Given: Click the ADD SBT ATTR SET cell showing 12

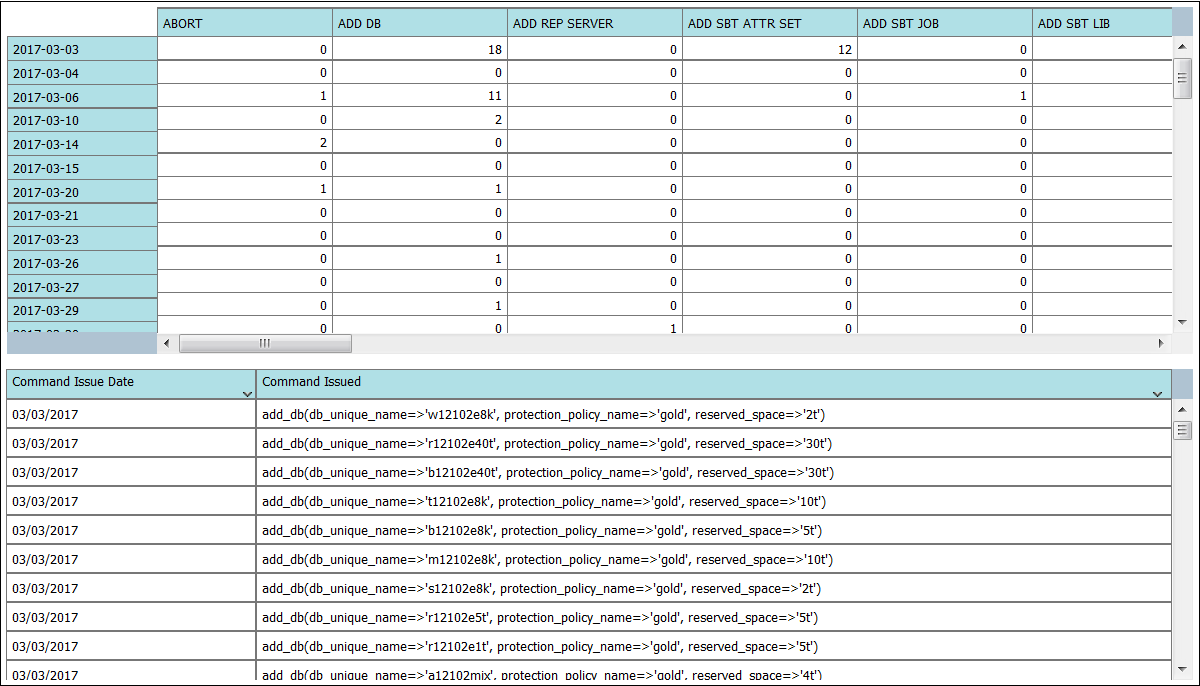Looking at the screenshot, I should tap(770, 49).
